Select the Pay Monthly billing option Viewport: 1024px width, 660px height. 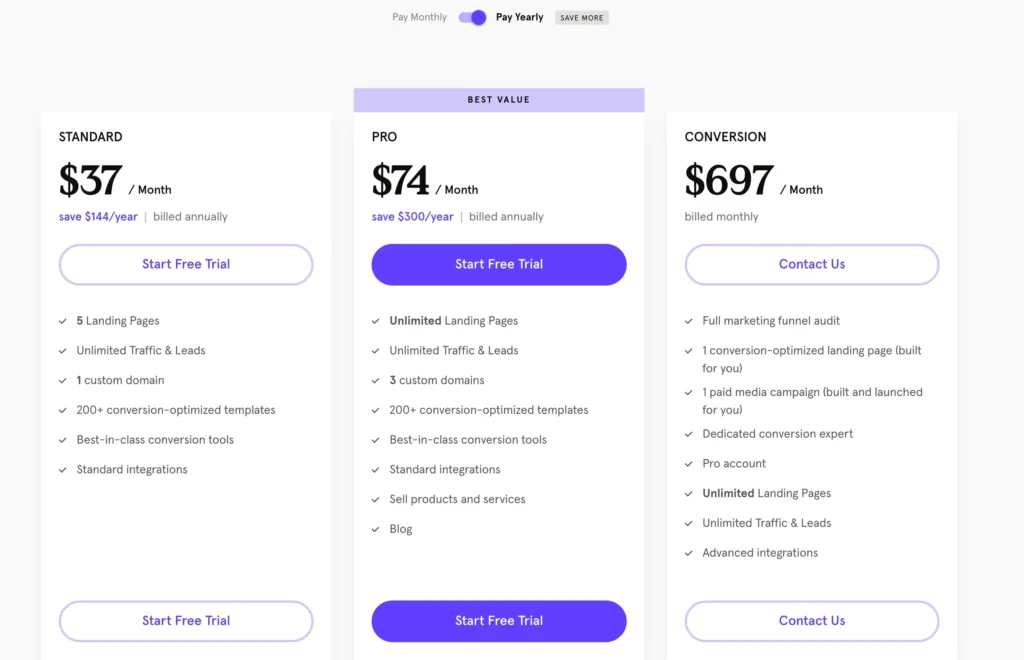click(x=419, y=17)
